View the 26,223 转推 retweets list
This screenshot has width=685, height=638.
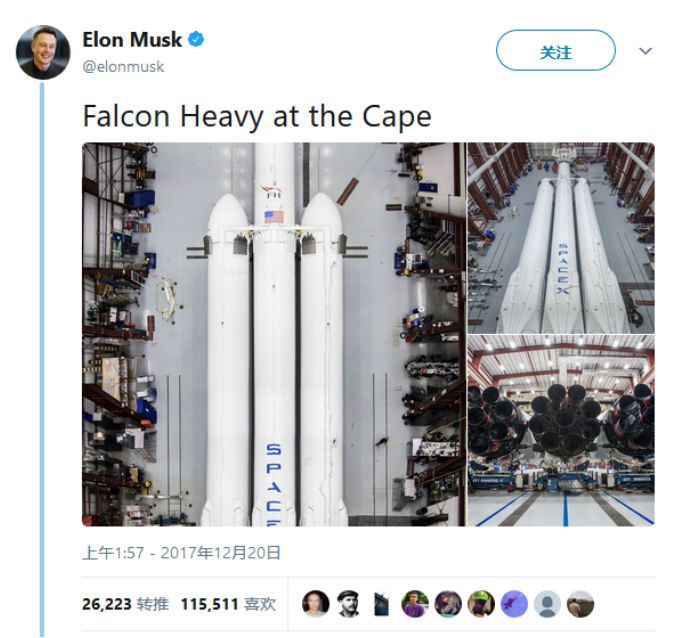coord(125,604)
